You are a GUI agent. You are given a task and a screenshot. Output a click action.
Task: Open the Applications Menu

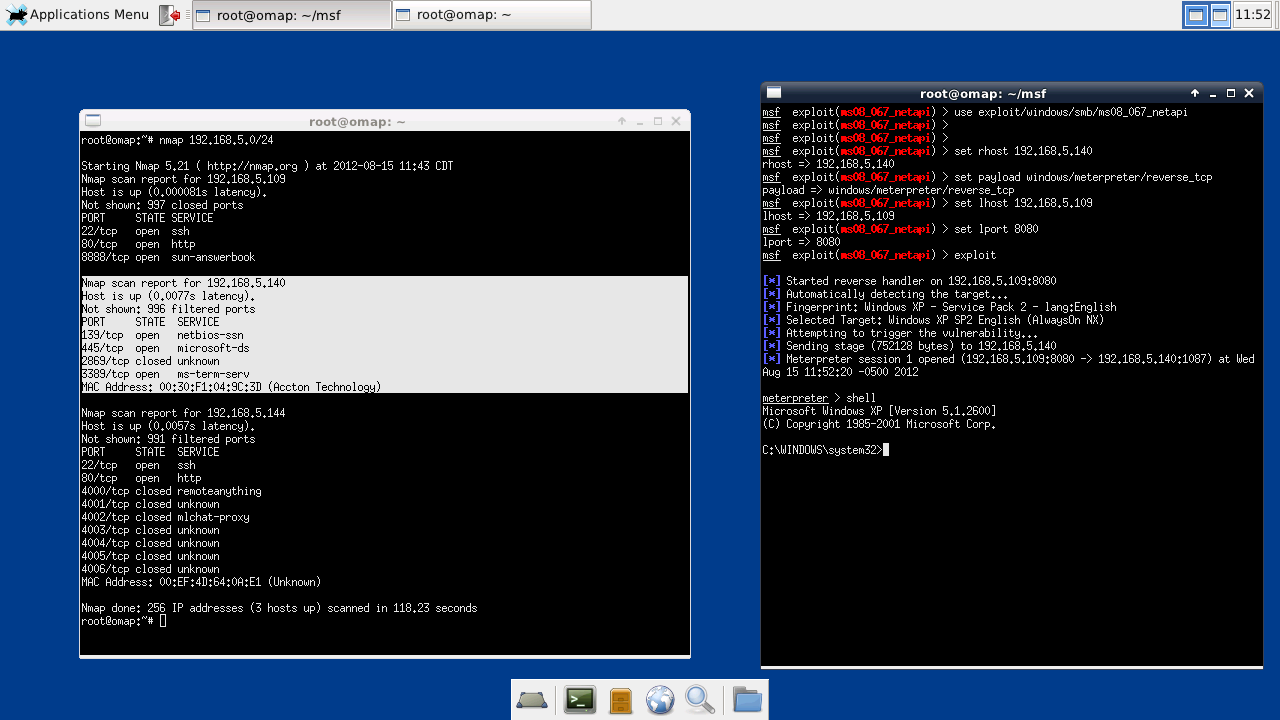tap(77, 15)
